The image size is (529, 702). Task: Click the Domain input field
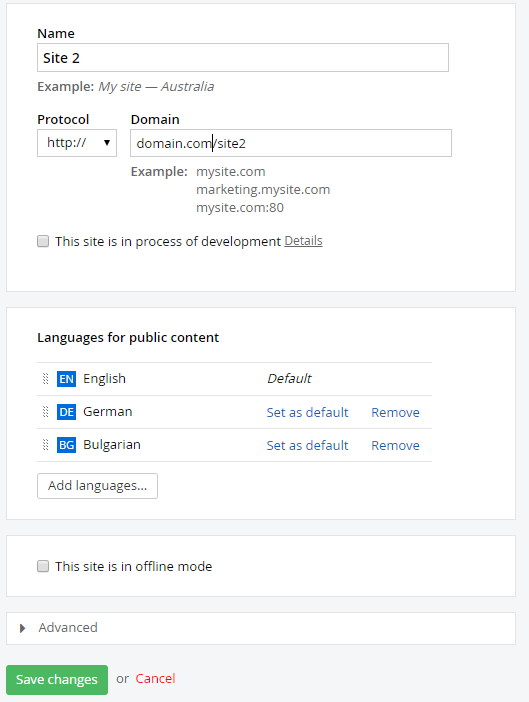(x=291, y=143)
